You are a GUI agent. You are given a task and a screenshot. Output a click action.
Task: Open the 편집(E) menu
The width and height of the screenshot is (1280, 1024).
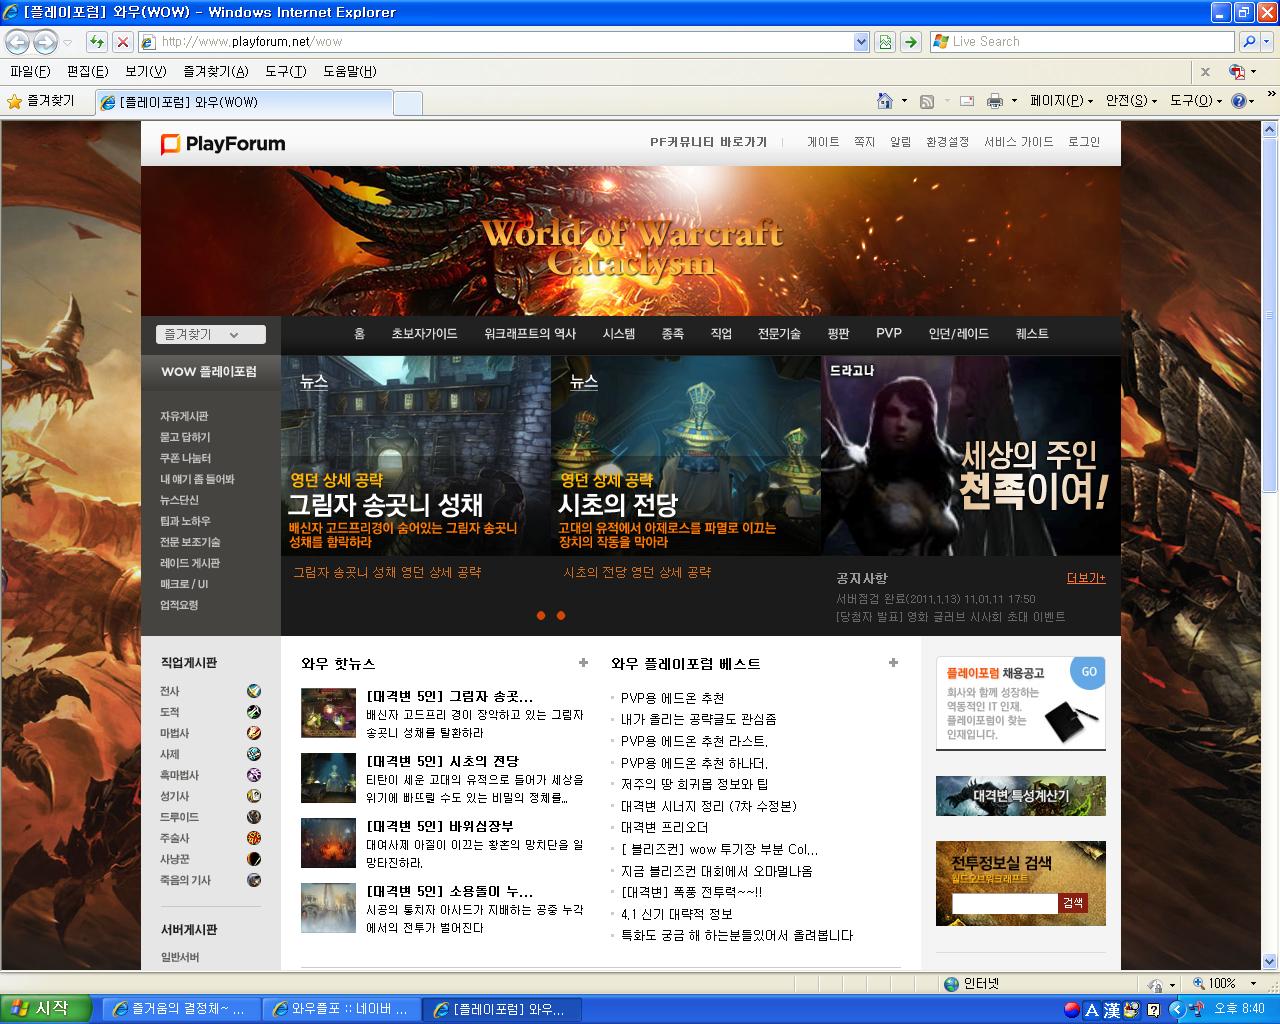pos(87,72)
